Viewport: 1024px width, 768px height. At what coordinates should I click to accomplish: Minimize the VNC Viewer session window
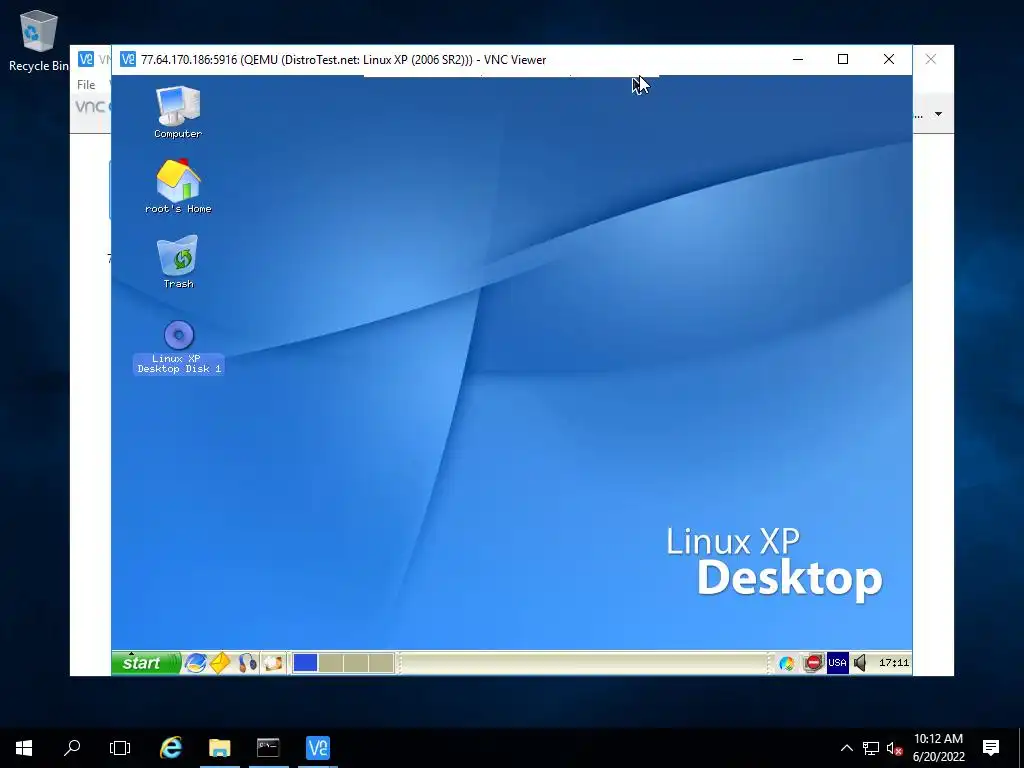tap(797, 59)
